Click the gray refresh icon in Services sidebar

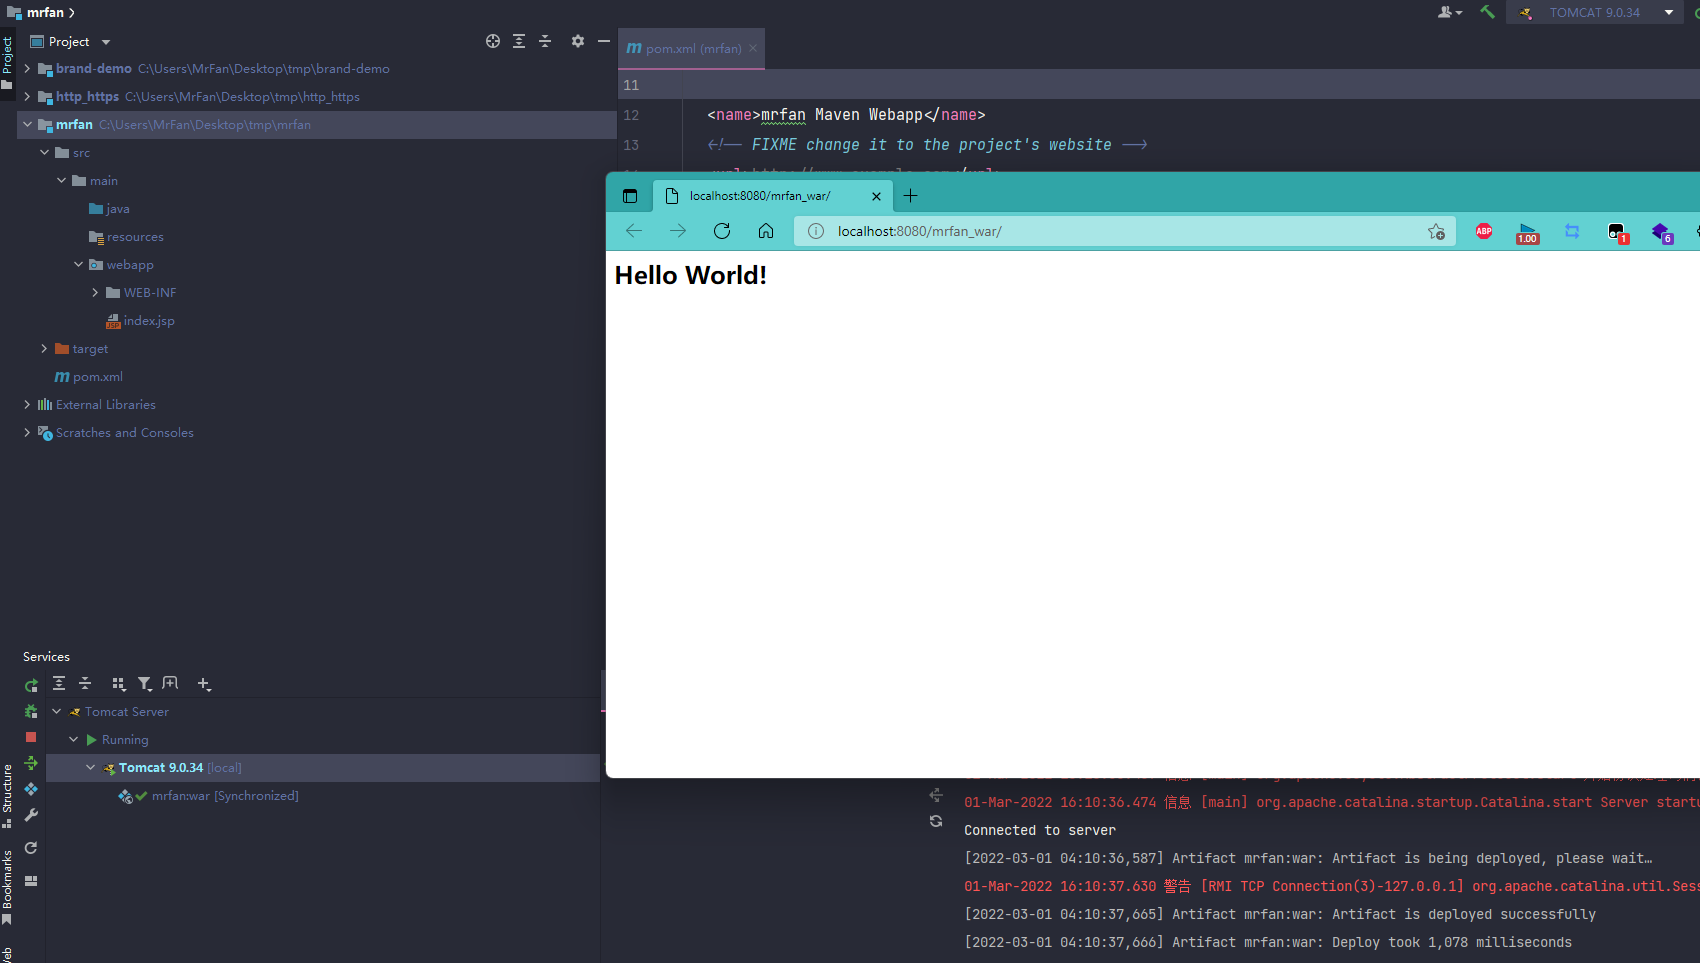click(x=31, y=848)
